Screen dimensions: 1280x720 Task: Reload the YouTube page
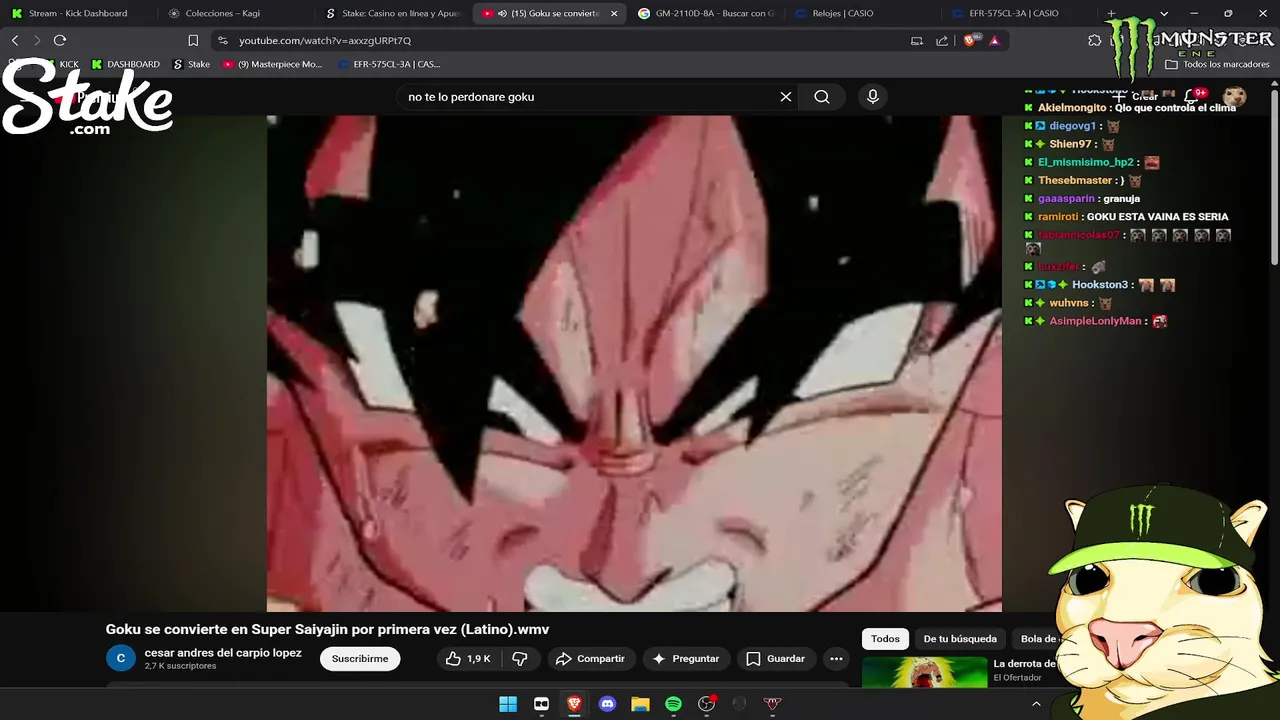point(60,40)
